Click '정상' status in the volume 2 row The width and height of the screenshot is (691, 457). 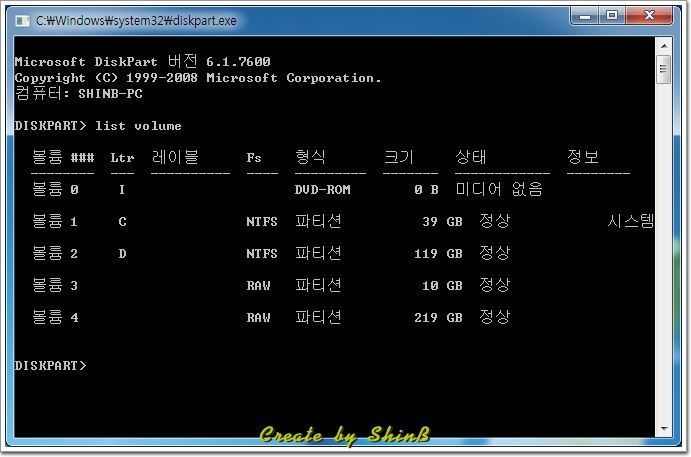tap(494, 253)
